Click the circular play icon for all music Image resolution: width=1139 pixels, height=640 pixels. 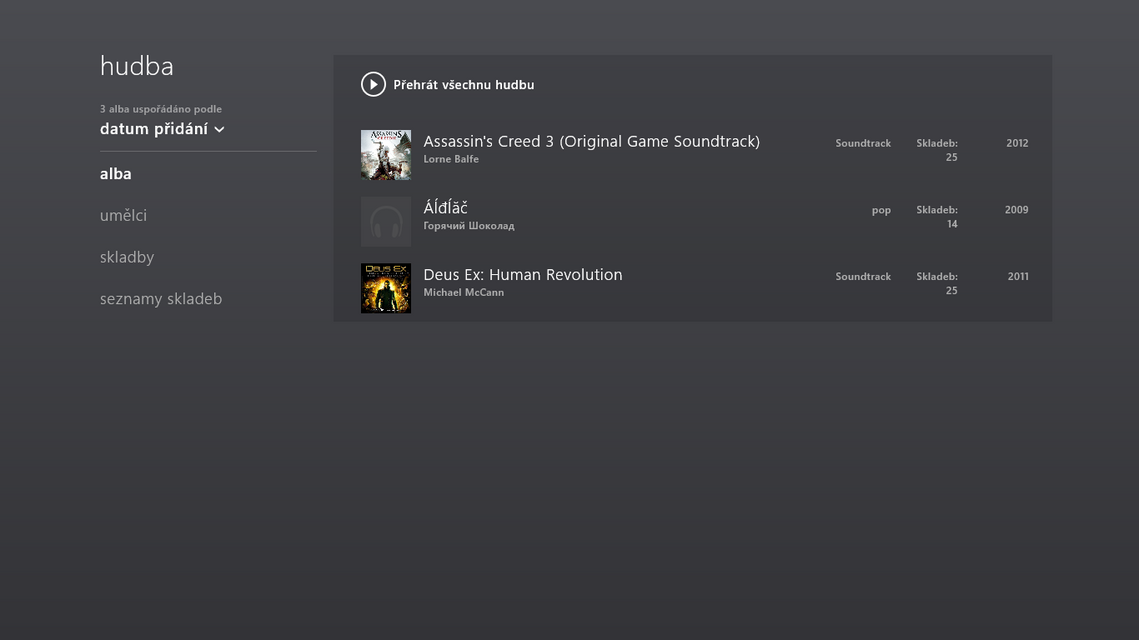373,85
